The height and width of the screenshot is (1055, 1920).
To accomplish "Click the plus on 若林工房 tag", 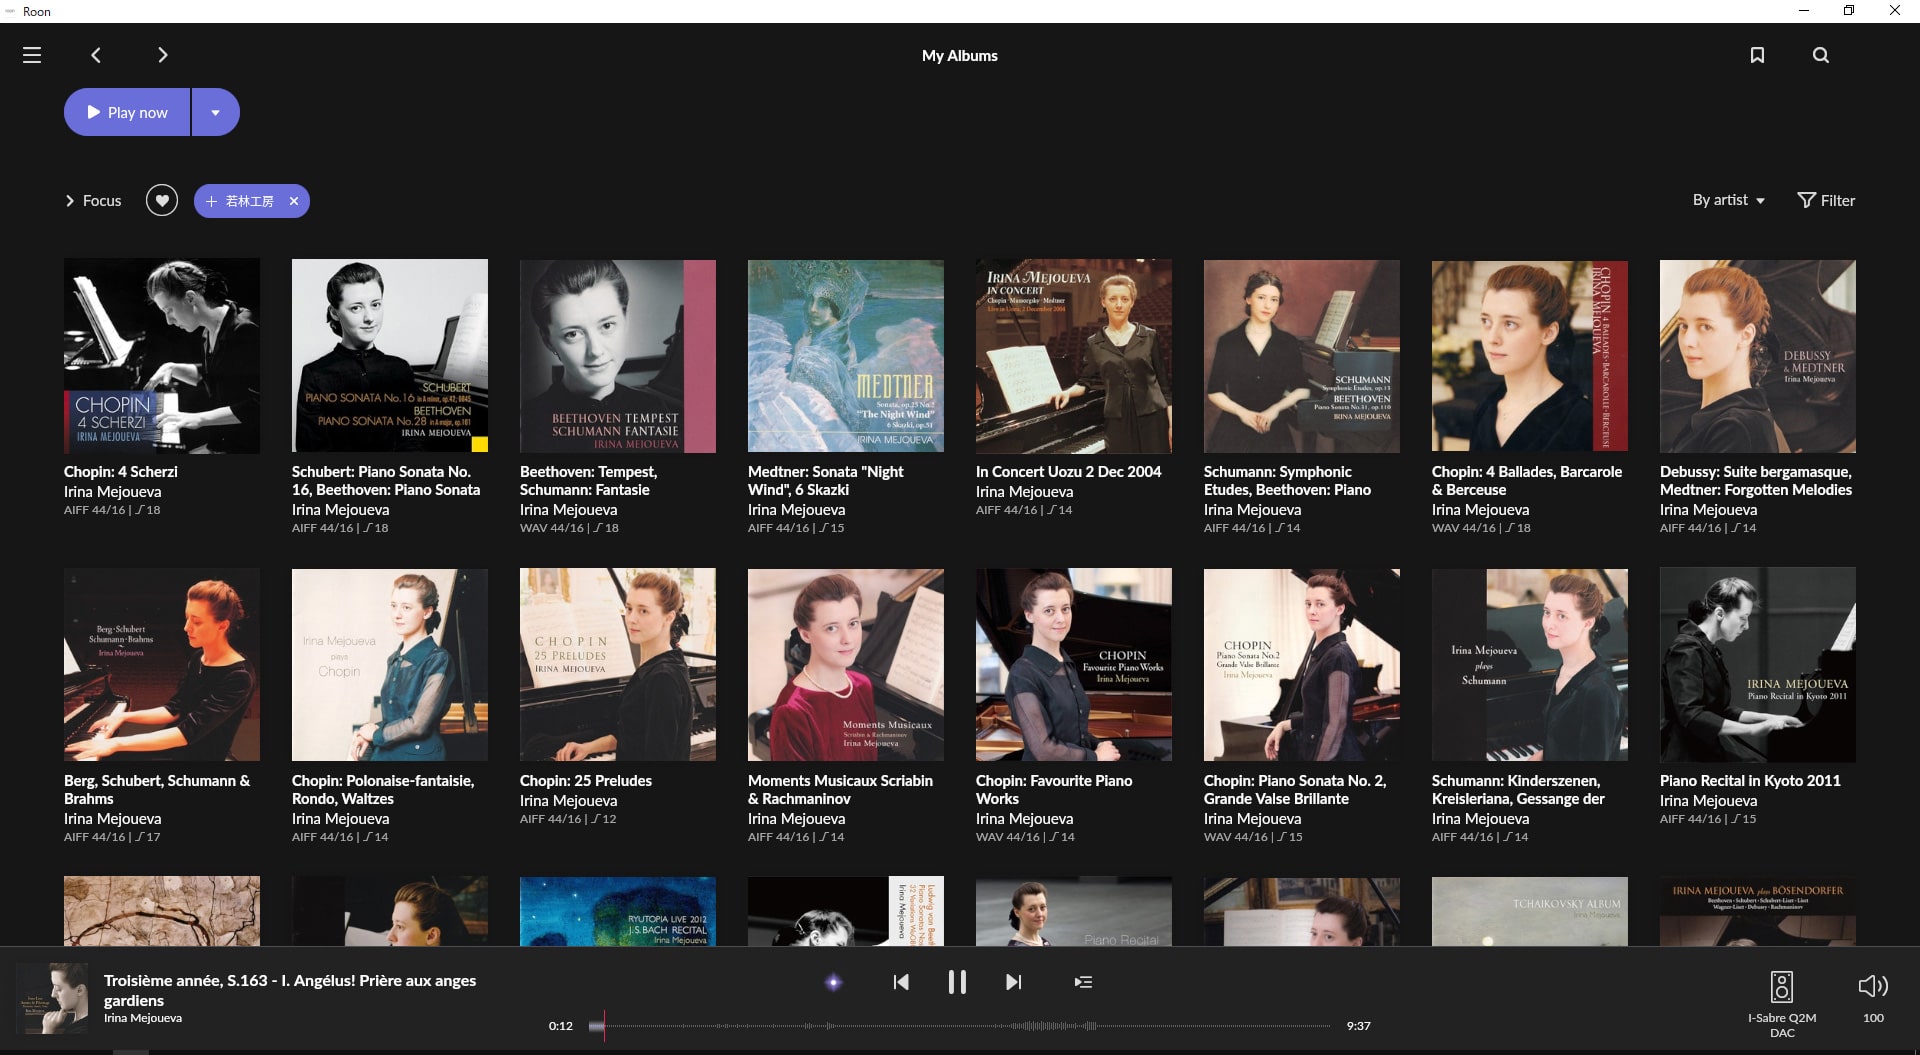I will (x=211, y=201).
